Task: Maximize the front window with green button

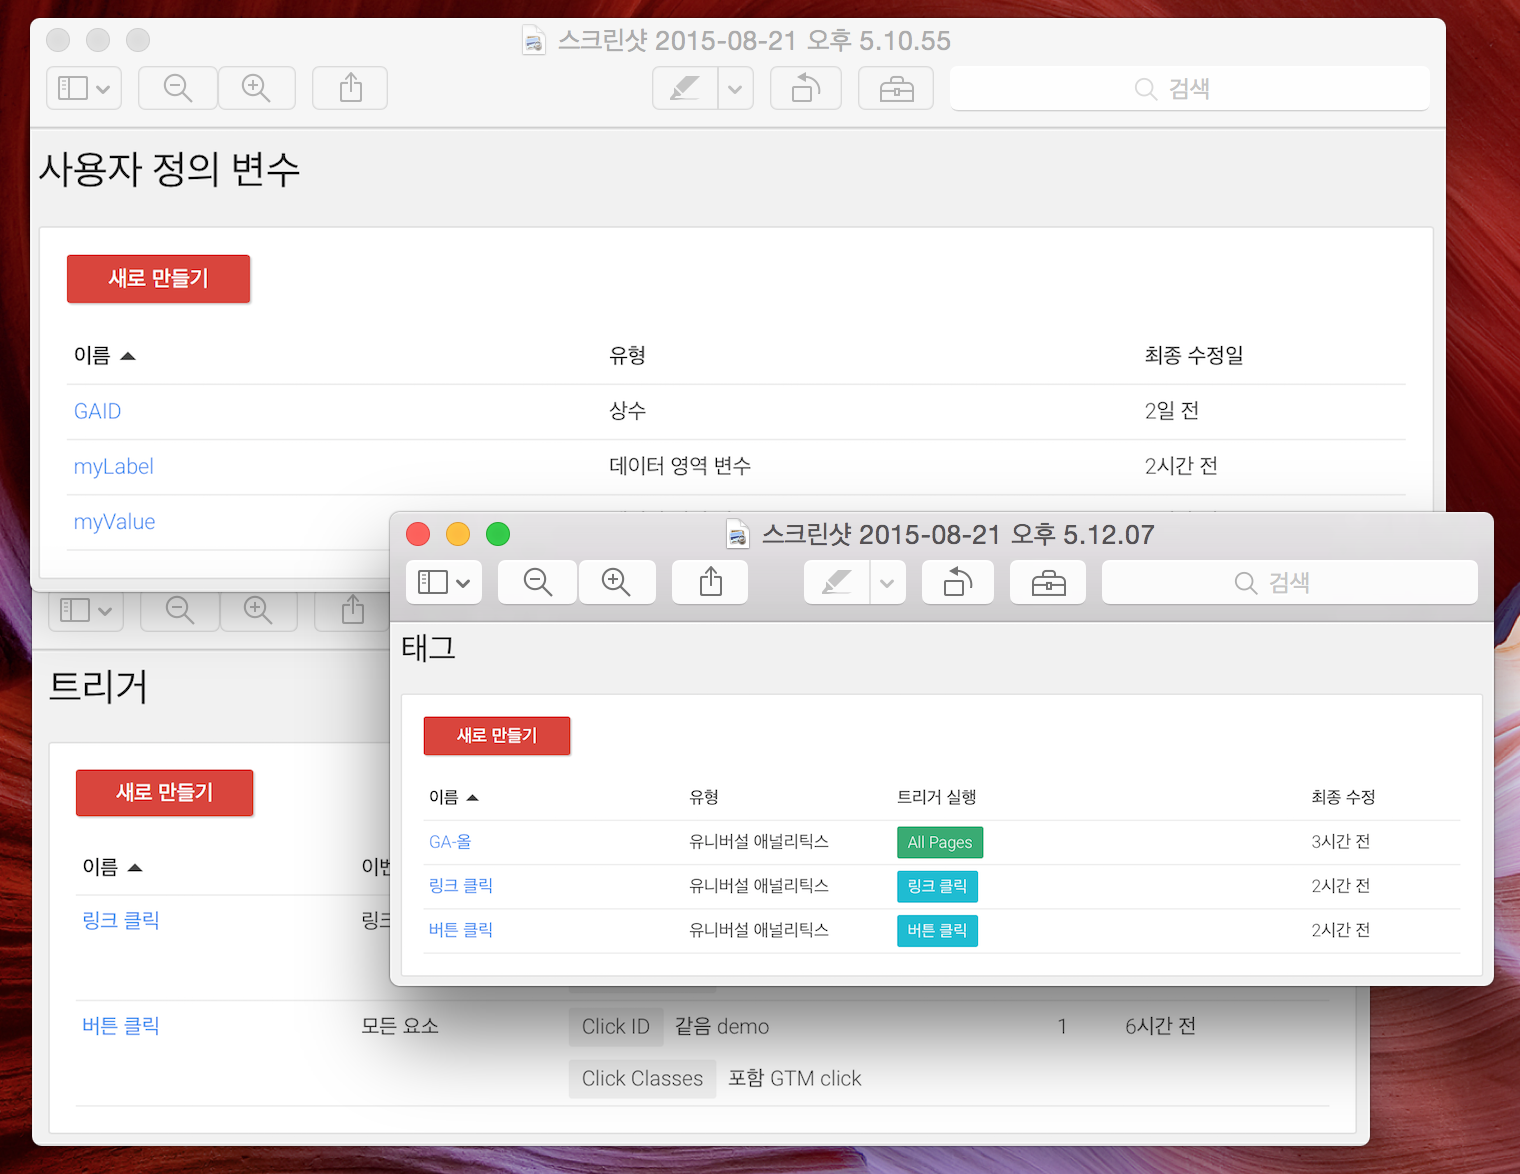Action: pyautogui.click(x=498, y=534)
